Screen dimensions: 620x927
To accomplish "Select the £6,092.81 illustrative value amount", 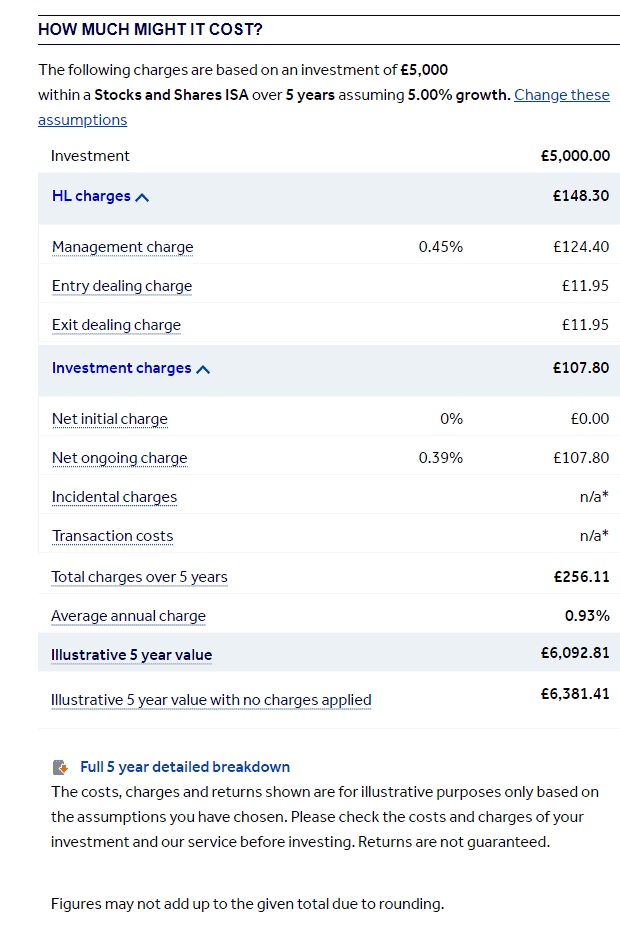I will point(575,653).
